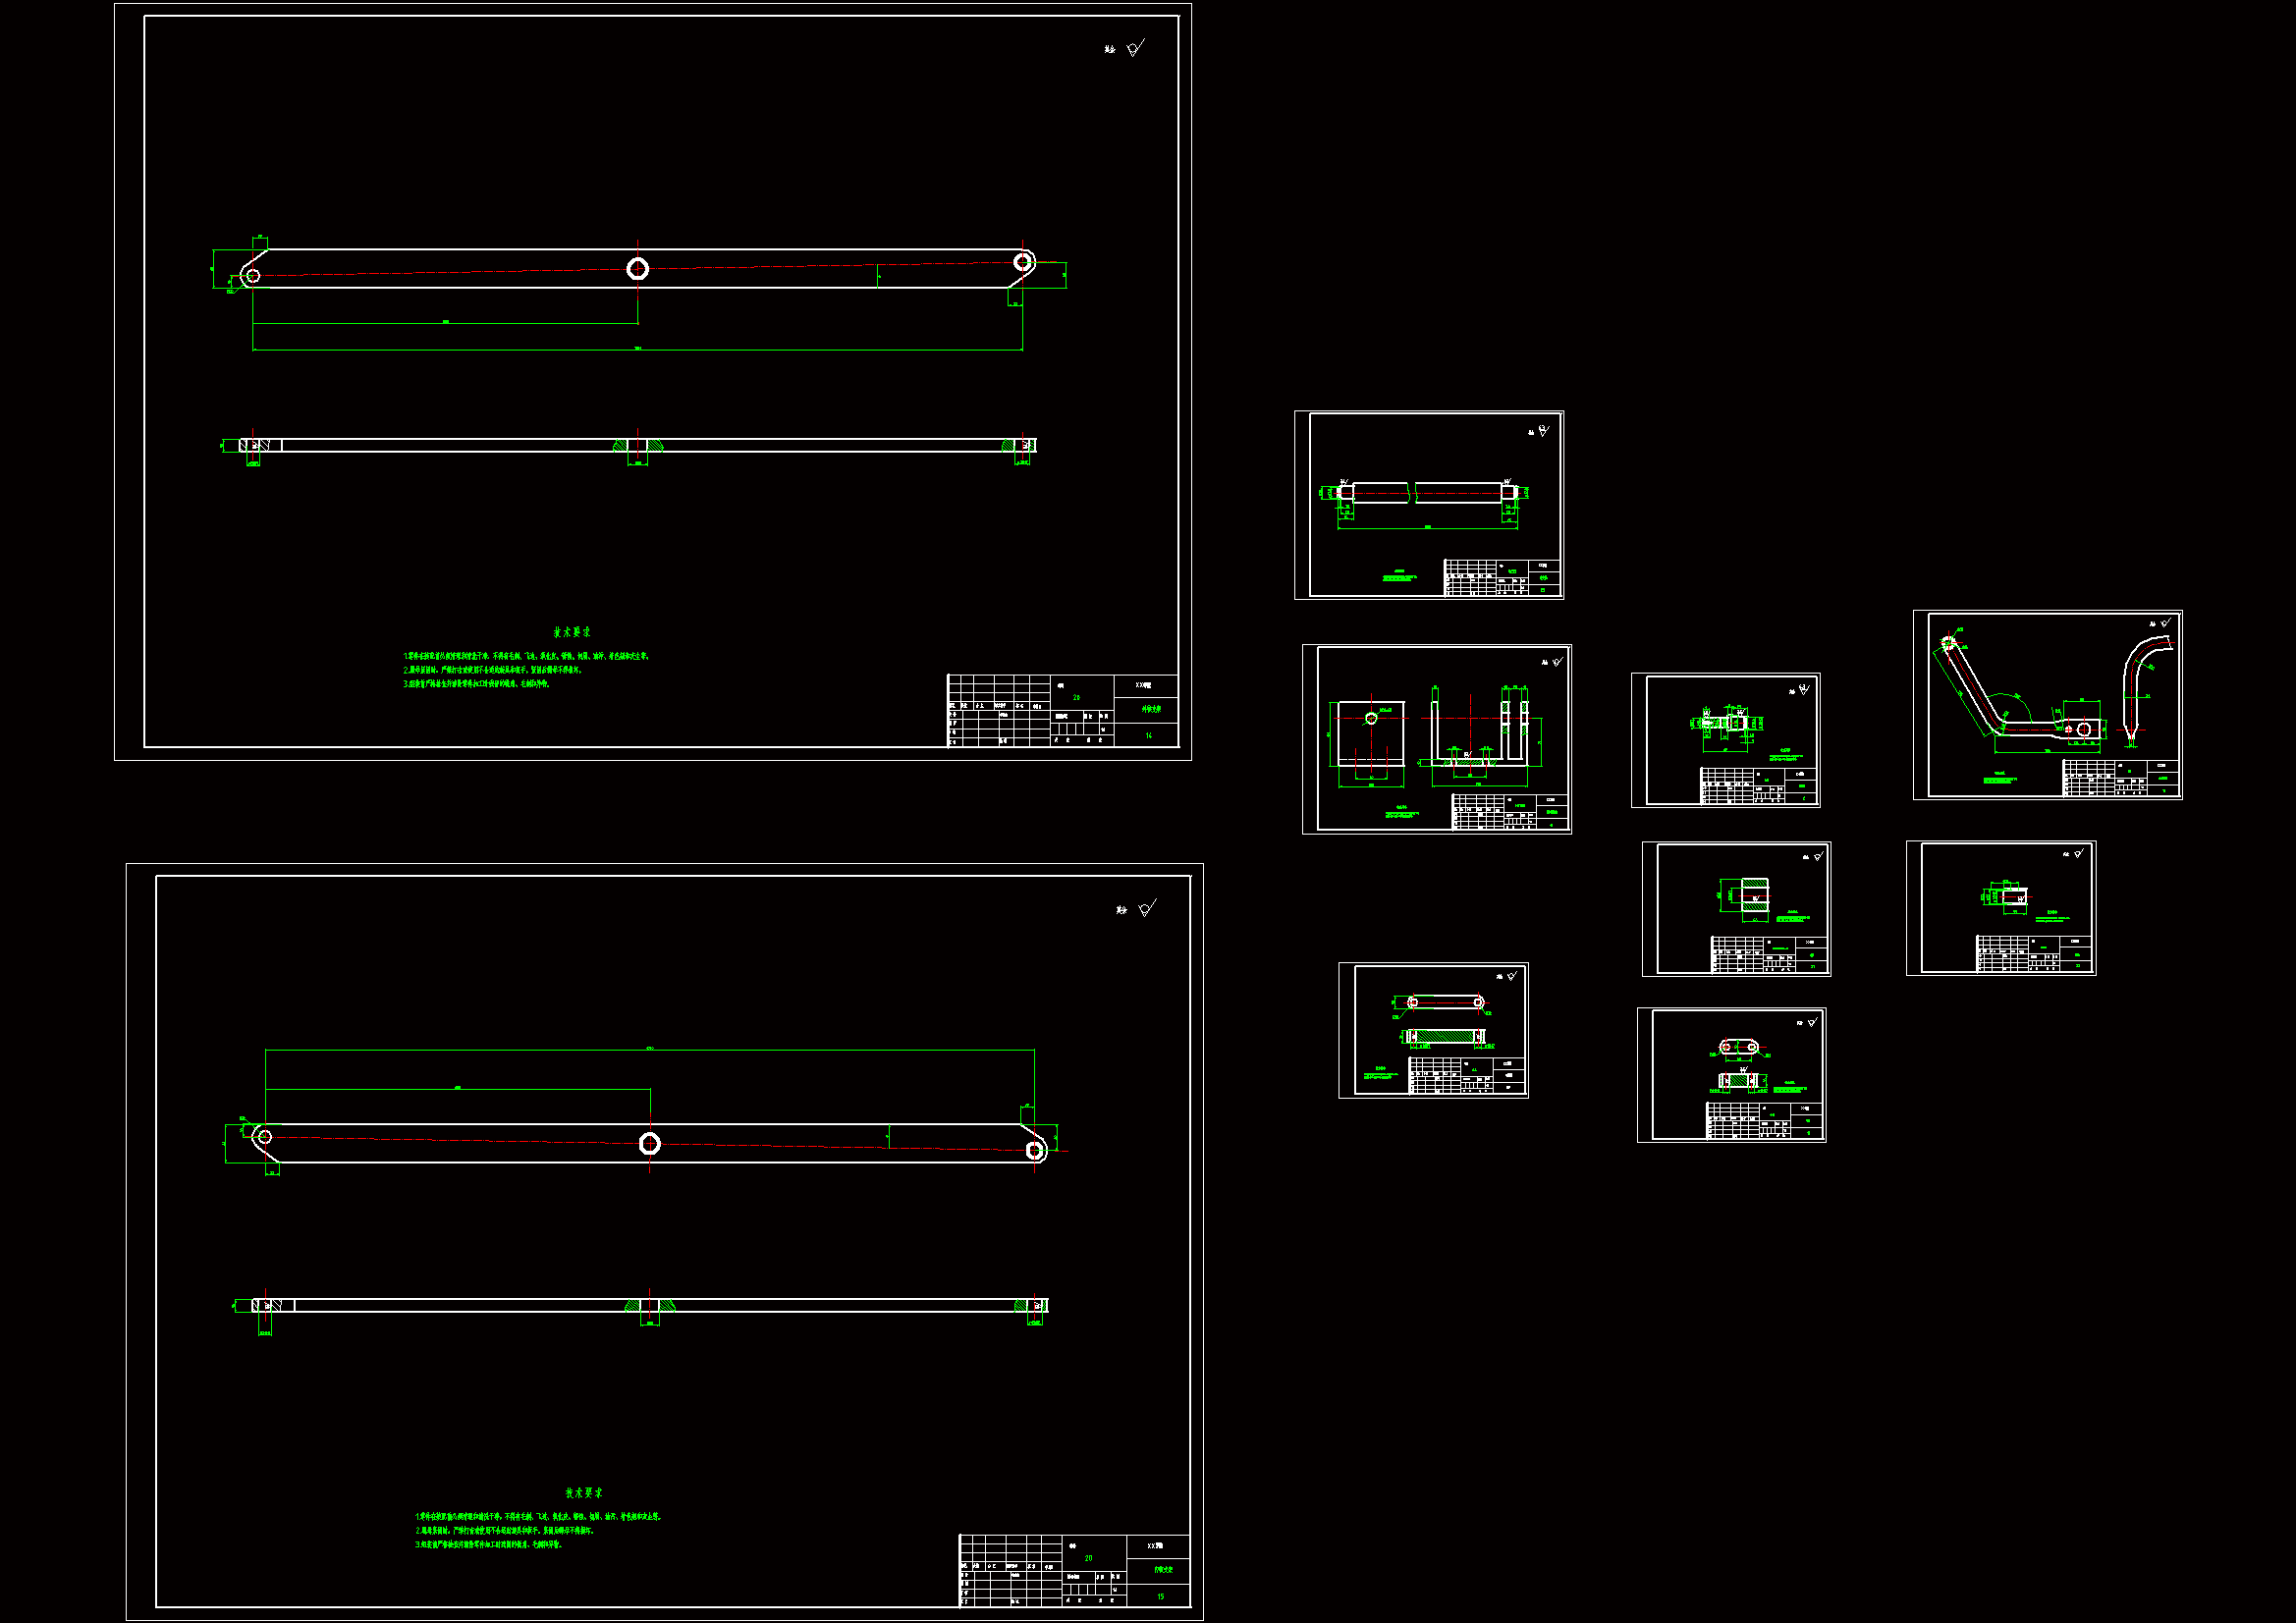Click the large round hole on the bent arm part
The width and height of the screenshot is (2296, 1623).
[x=2083, y=729]
